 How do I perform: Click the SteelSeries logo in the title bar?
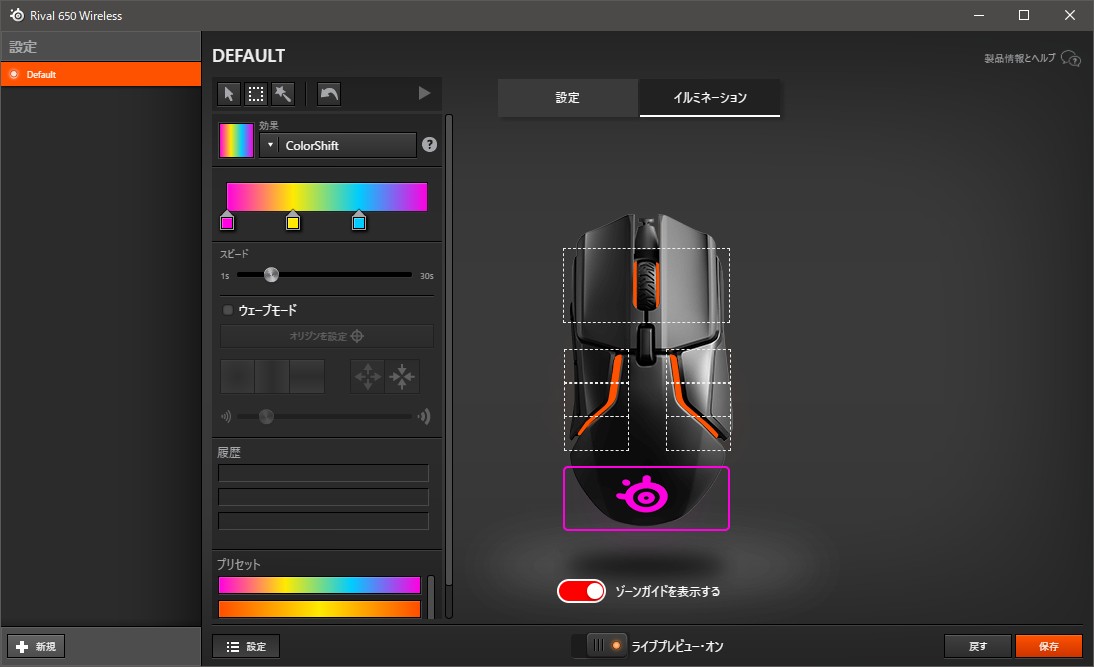17,15
